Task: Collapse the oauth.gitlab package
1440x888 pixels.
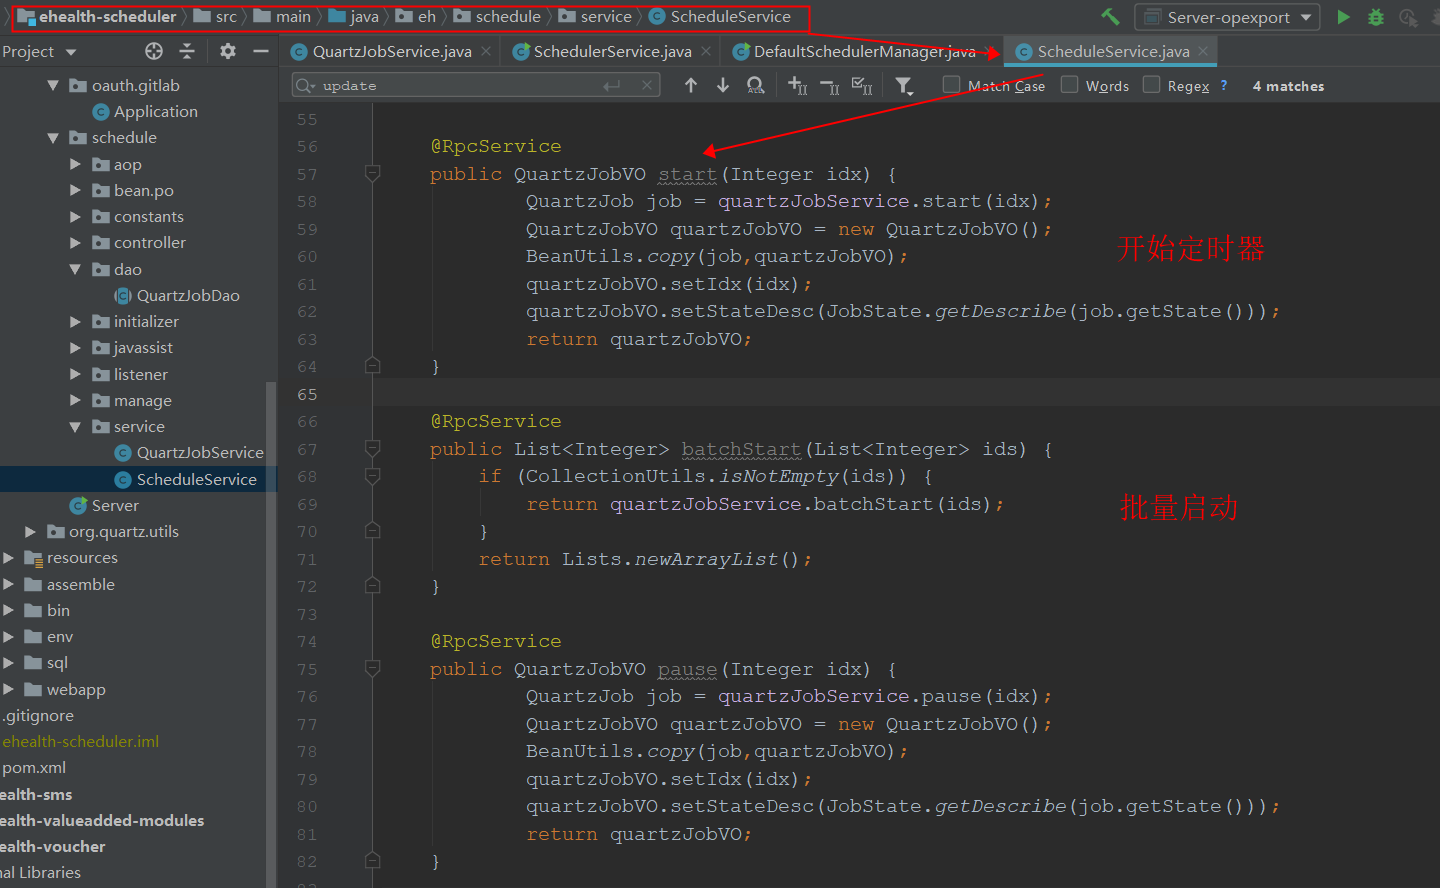Action: pyautogui.click(x=53, y=86)
